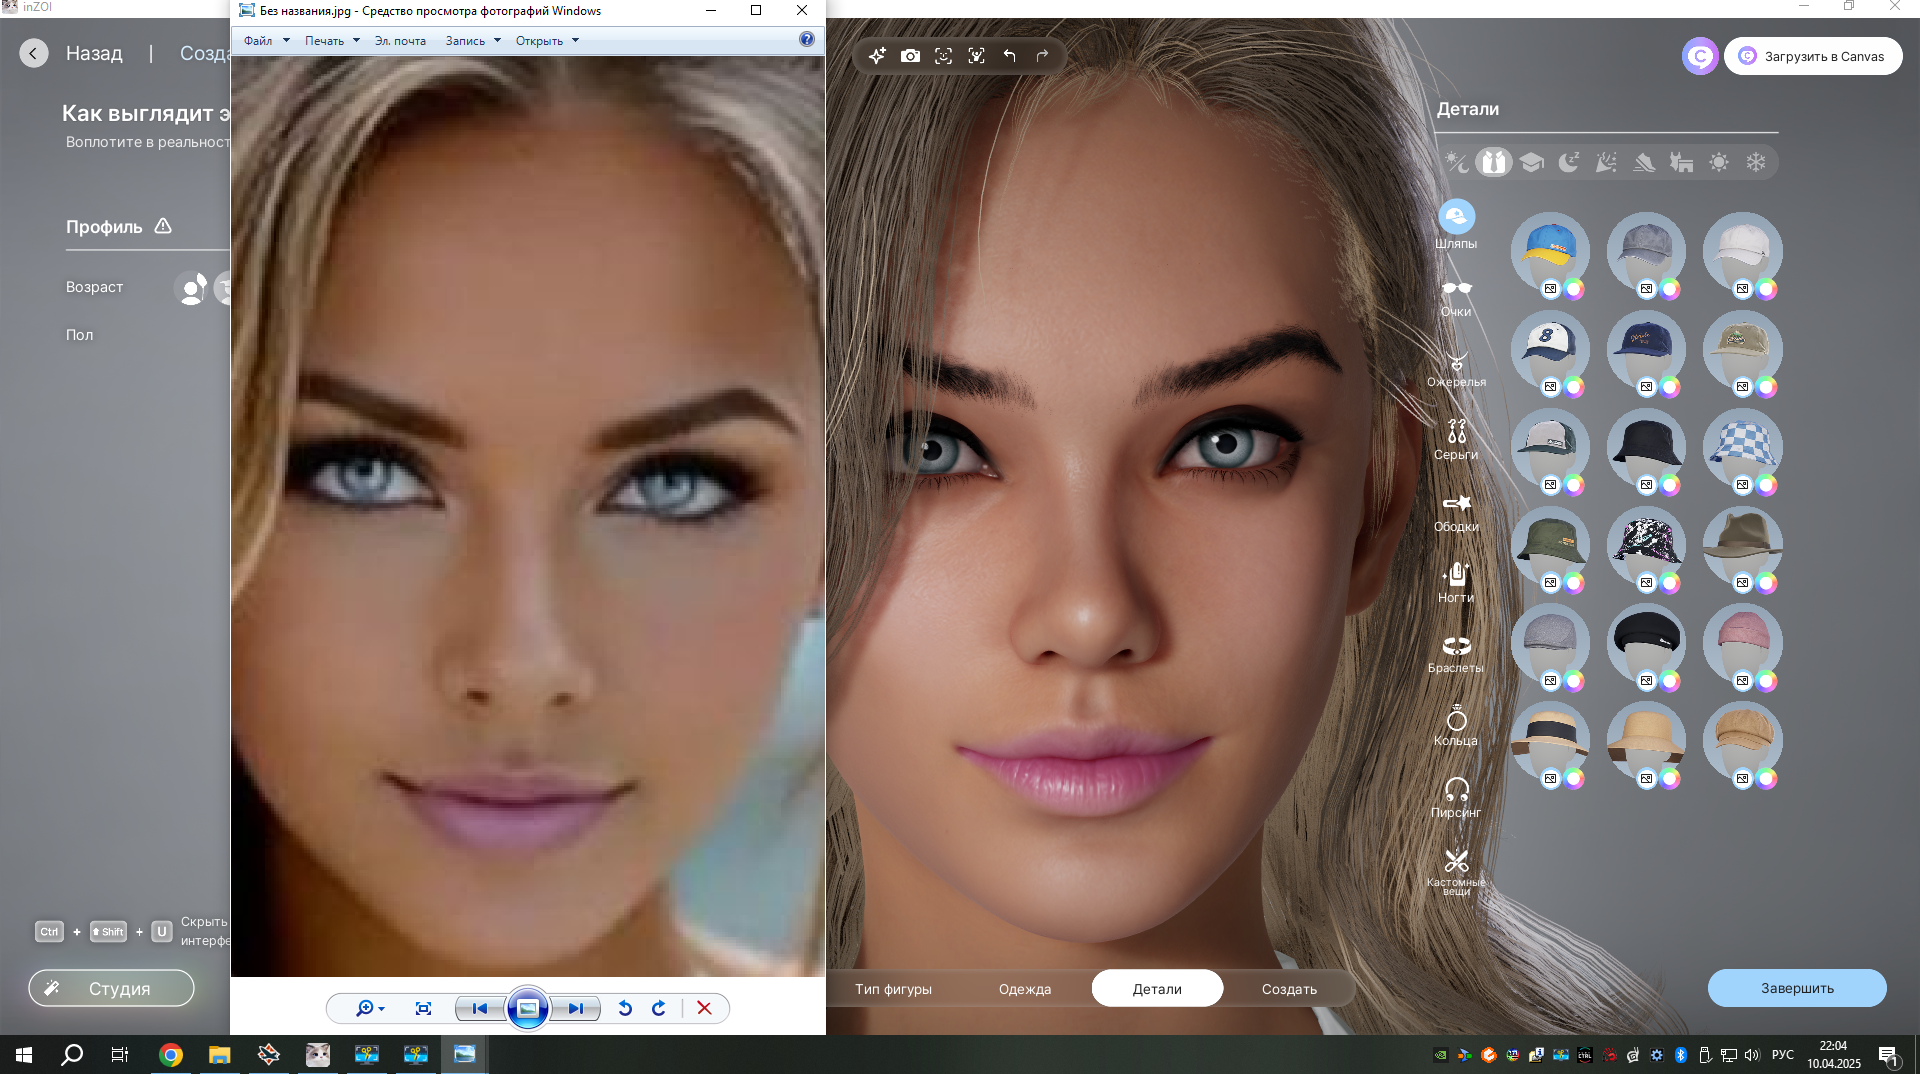
Task: Click the Завершить button
Action: pyautogui.click(x=1797, y=988)
